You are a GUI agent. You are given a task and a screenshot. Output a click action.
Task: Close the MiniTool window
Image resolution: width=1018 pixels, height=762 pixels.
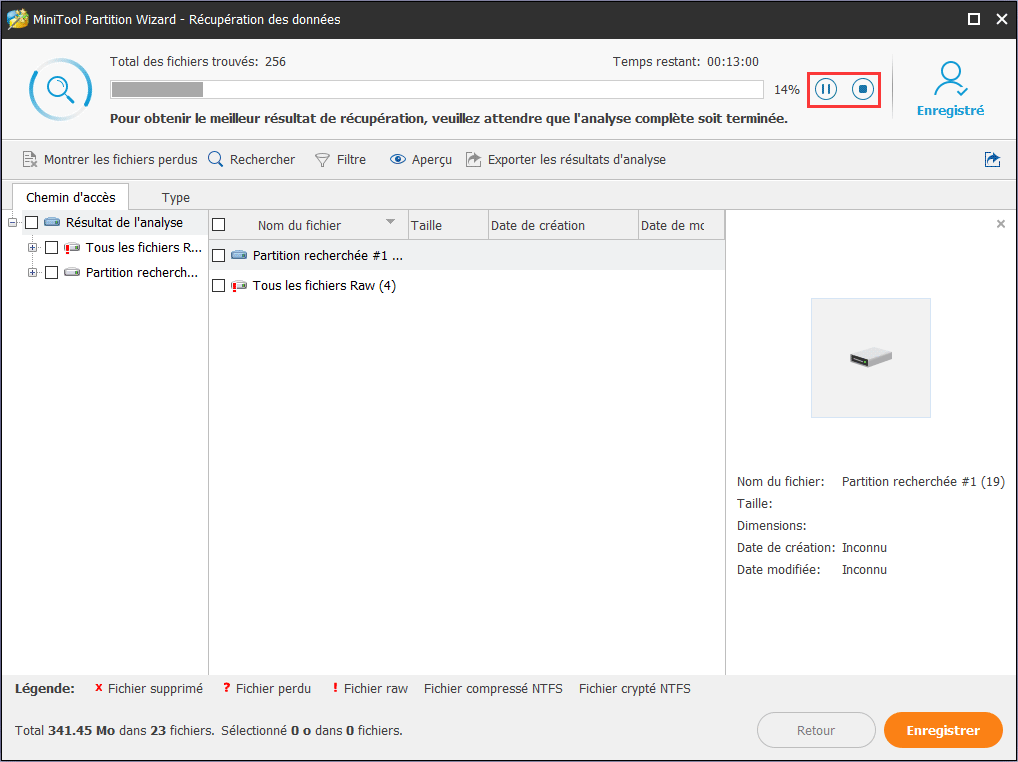click(x=1002, y=19)
